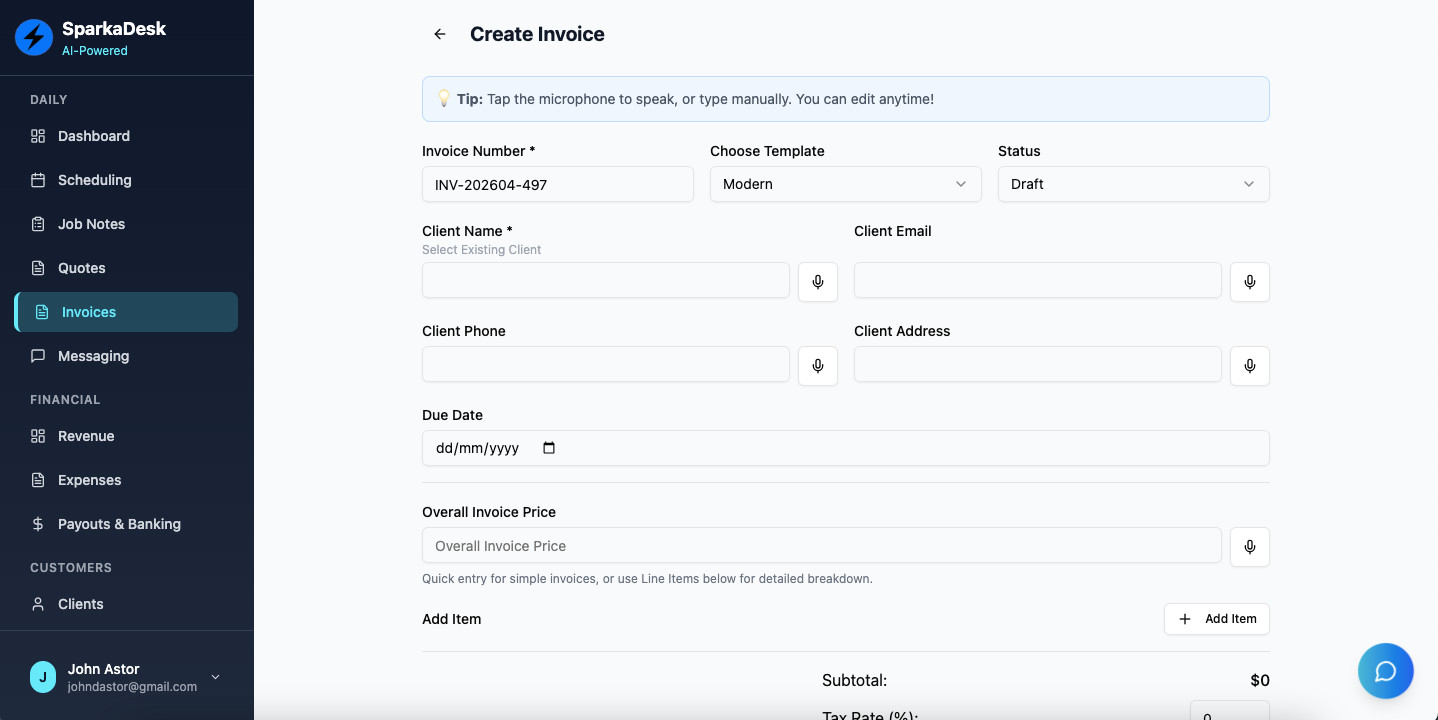Click the back arrow beside Create Invoice
The height and width of the screenshot is (720, 1438).
tap(440, 34)
